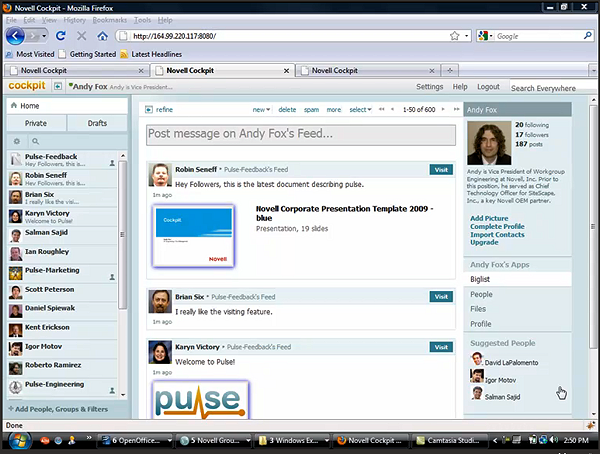
Task: Expand Novell Group taskbar group arrow
Action: 248,441
